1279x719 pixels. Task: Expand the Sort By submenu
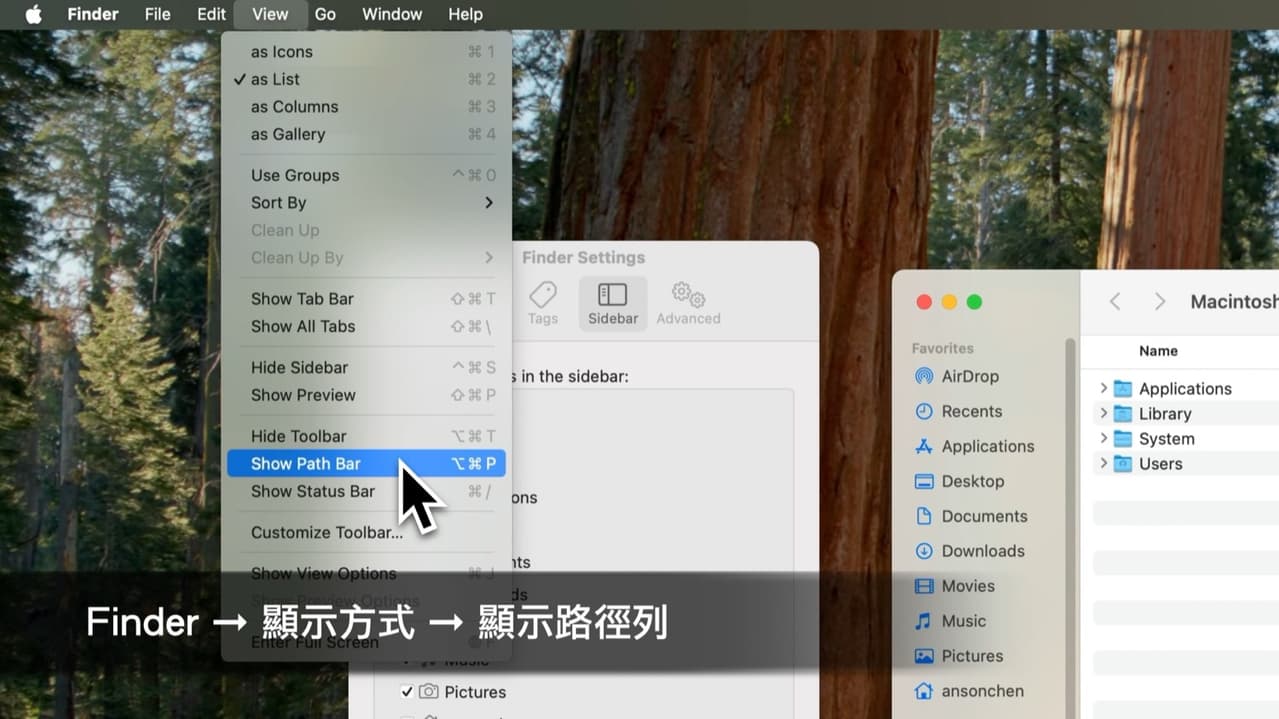pyautogui.click(x=367, y=203)
